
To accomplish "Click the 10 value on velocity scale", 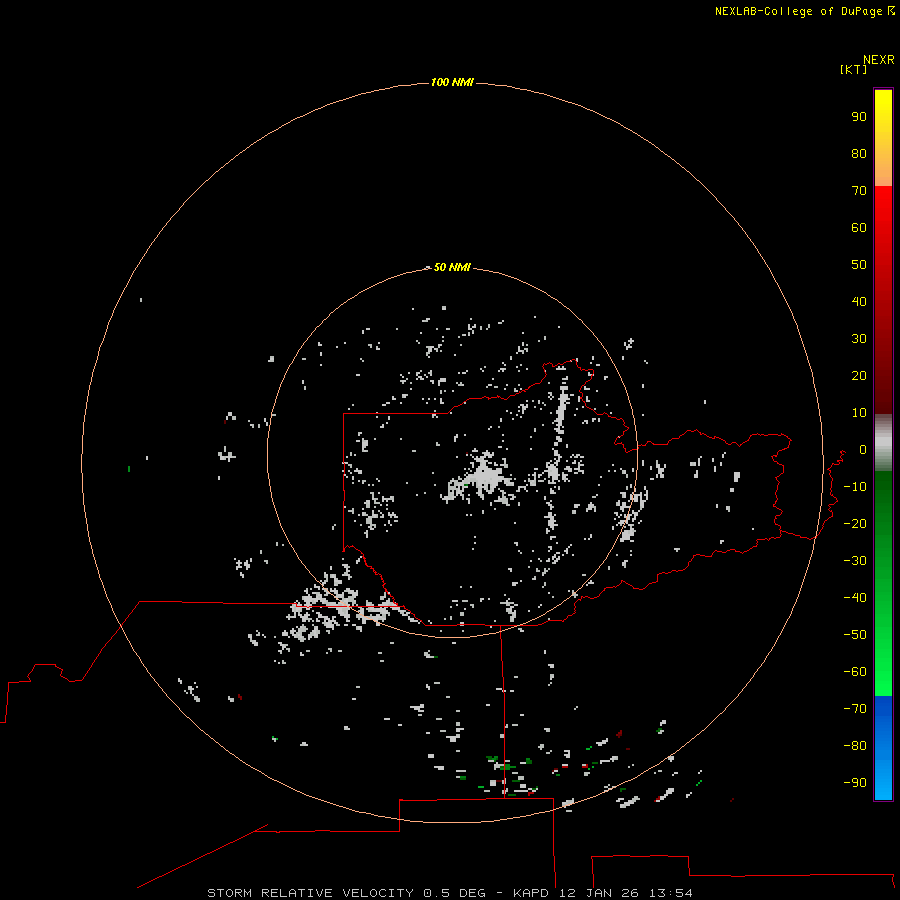I will 859,413.
